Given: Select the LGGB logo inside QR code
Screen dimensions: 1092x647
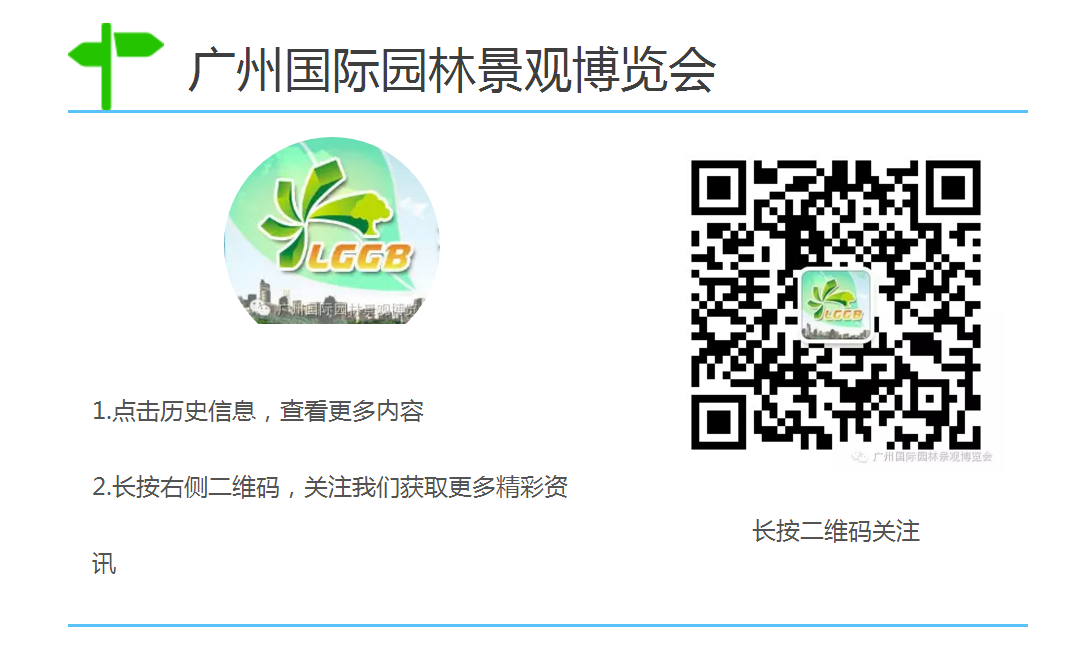Looking at the screenshot, I should click(836, 306).
